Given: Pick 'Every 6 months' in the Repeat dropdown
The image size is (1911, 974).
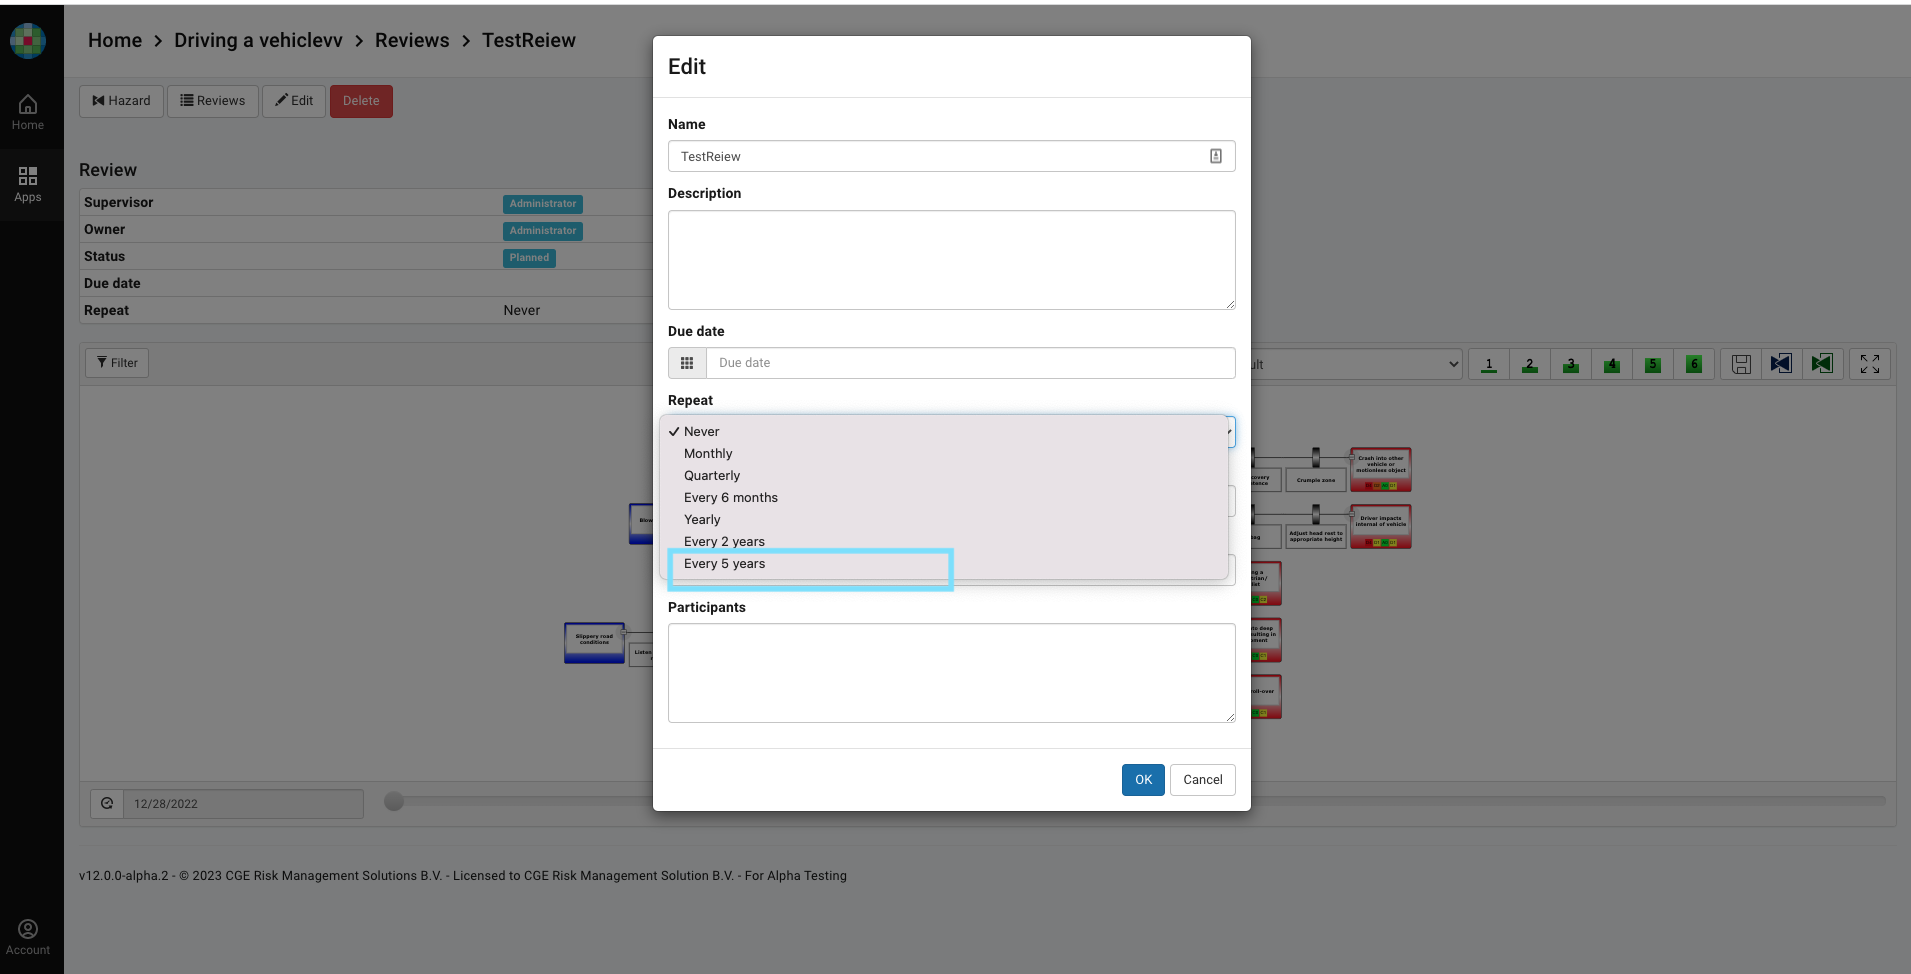Looking at the screenshot, I should pos(731,498).
